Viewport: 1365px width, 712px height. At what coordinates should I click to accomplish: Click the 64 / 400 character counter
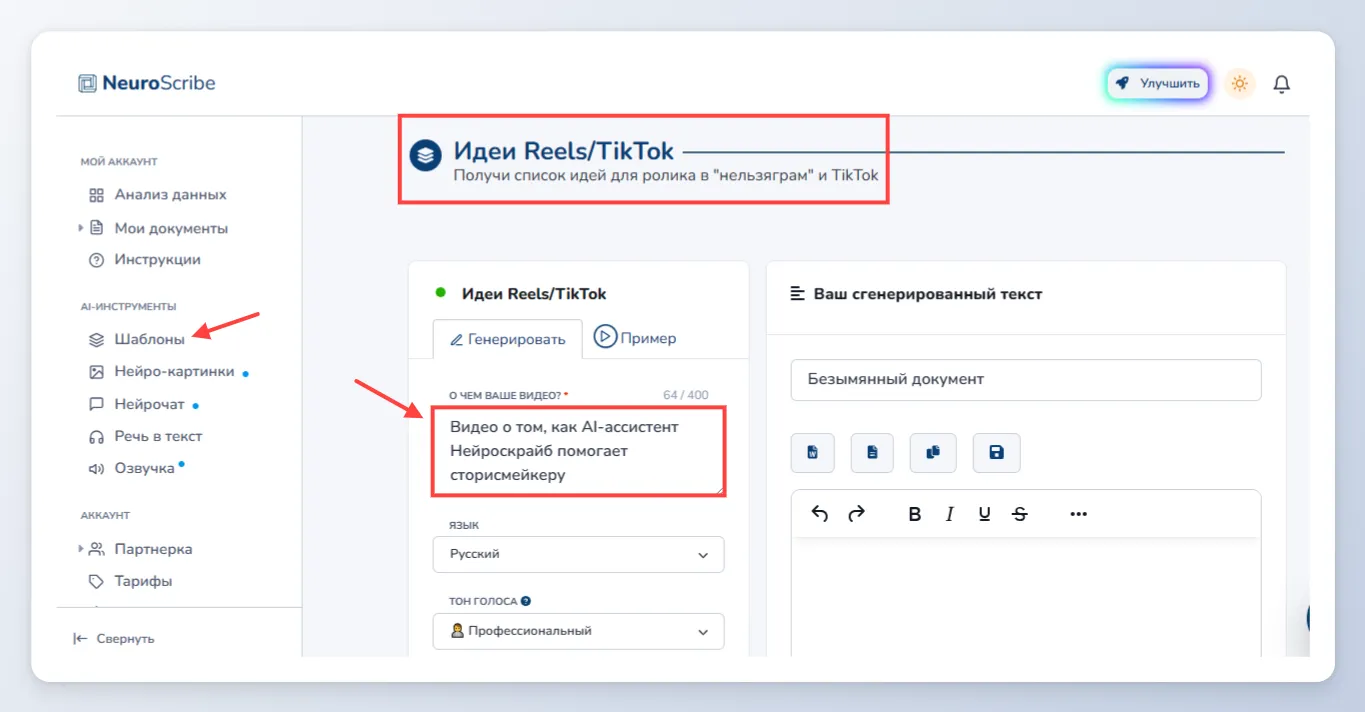coord(686,395)
